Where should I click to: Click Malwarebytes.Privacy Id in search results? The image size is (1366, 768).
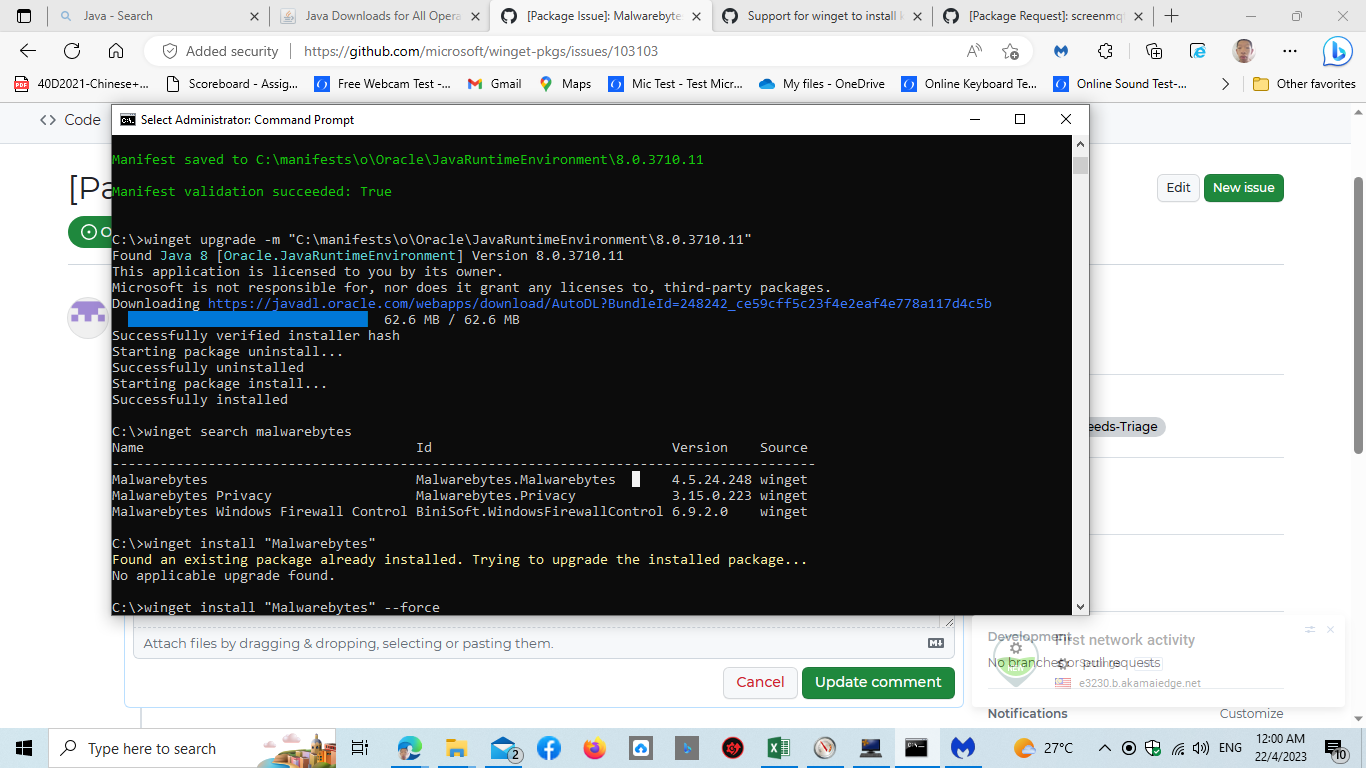[496, 496]
